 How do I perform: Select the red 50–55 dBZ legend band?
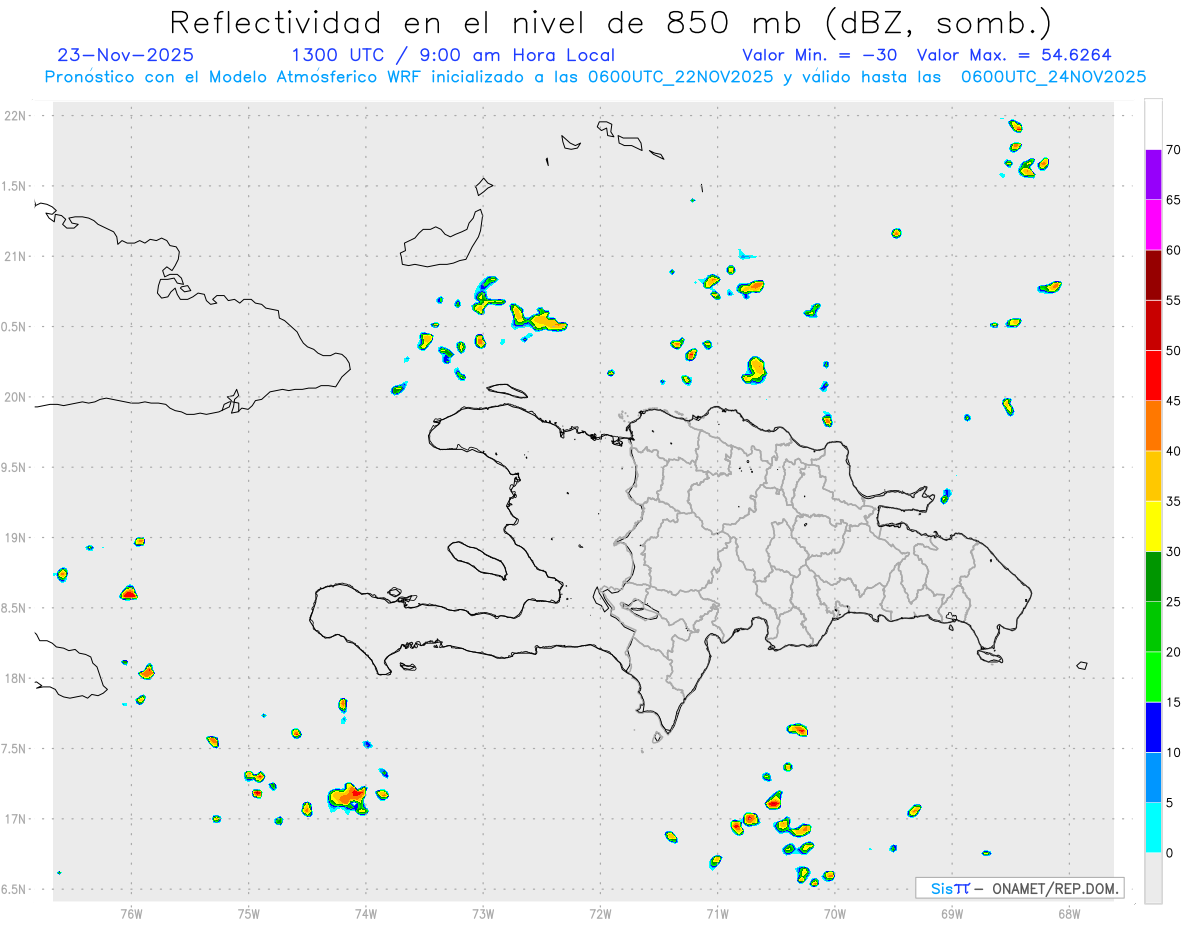[1153, 326]
